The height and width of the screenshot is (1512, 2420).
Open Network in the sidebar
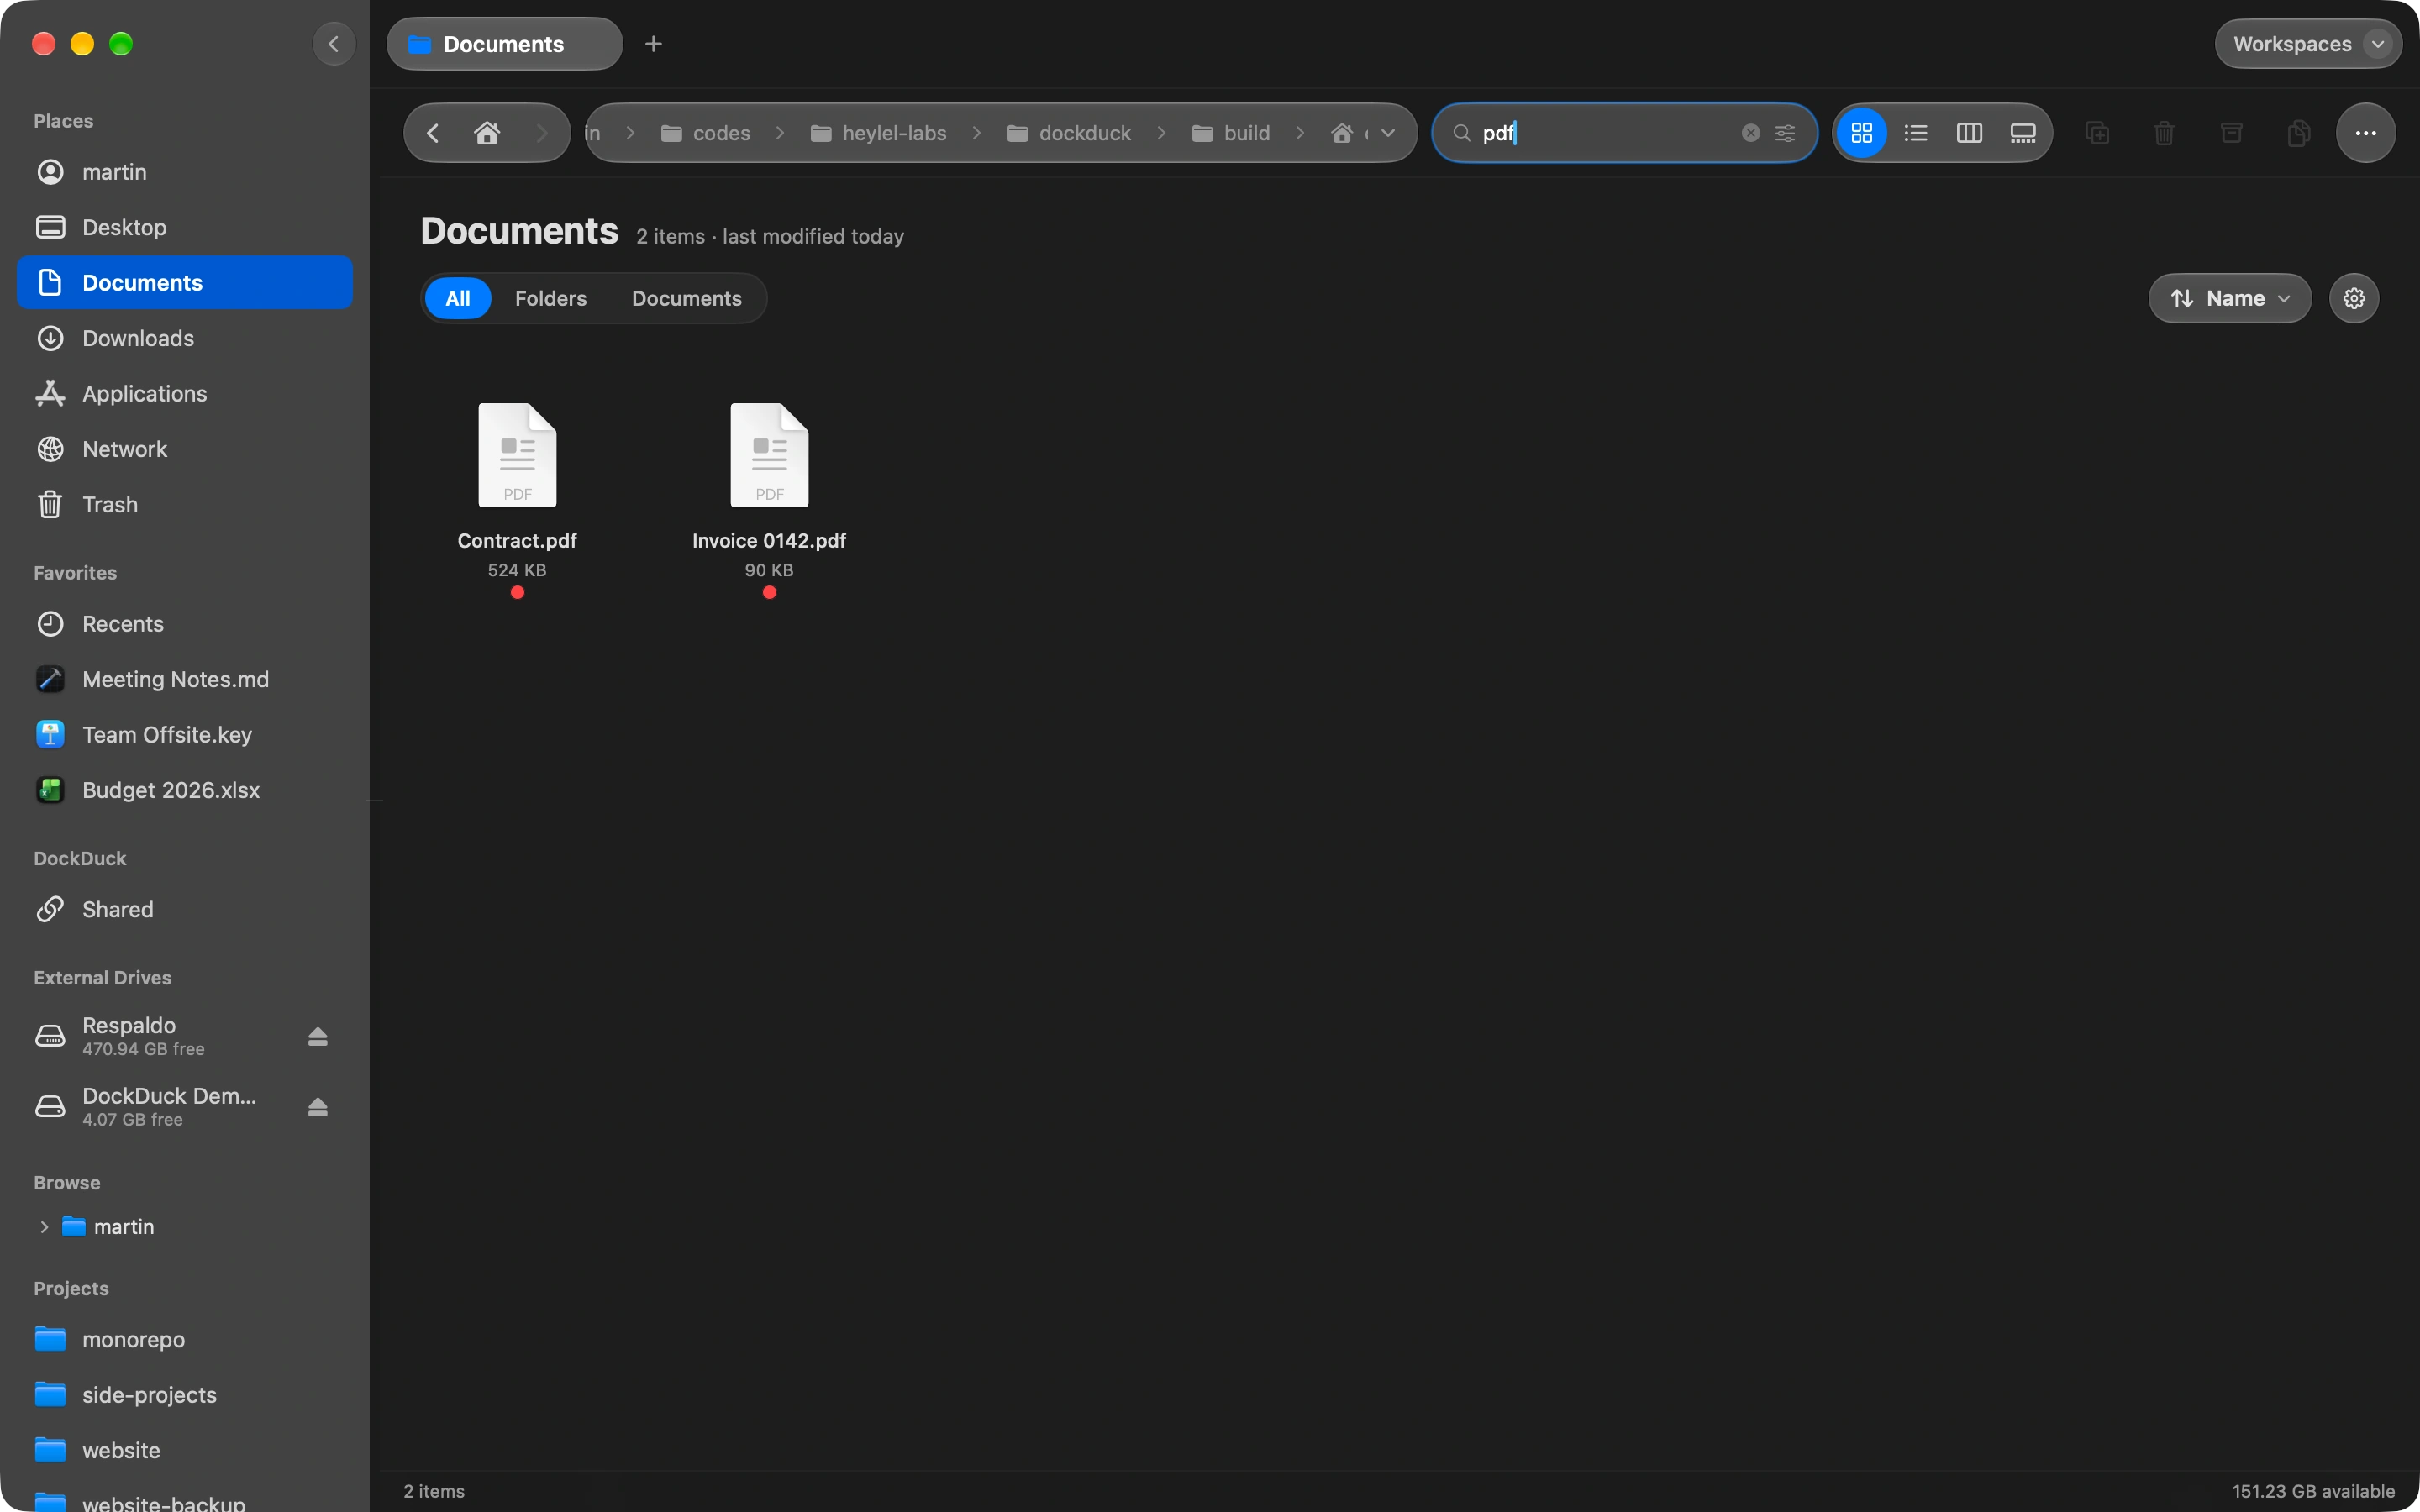coord(185,449)
